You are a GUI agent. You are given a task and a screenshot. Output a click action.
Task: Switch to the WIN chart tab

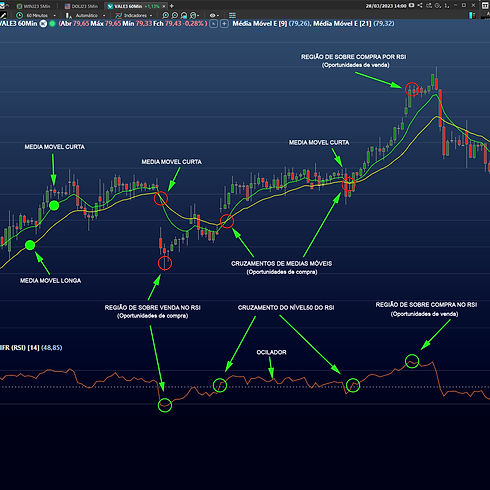point(33,6)
